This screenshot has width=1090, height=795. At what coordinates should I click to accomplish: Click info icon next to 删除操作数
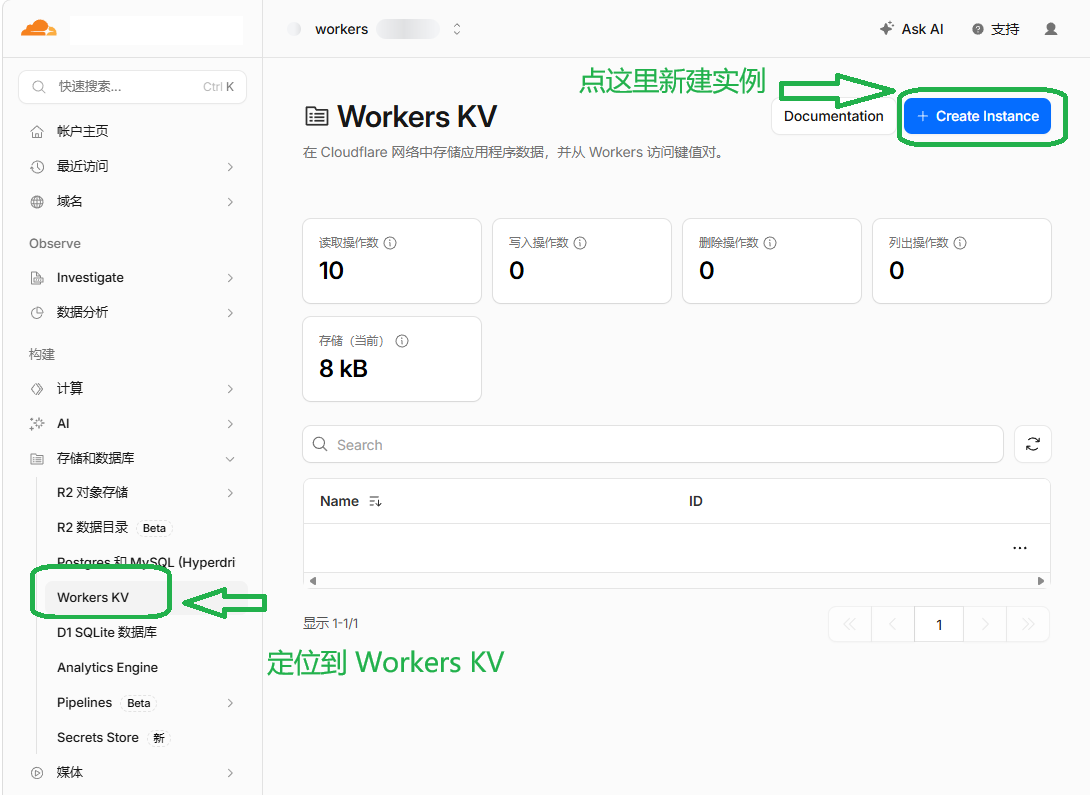[770, 243]
